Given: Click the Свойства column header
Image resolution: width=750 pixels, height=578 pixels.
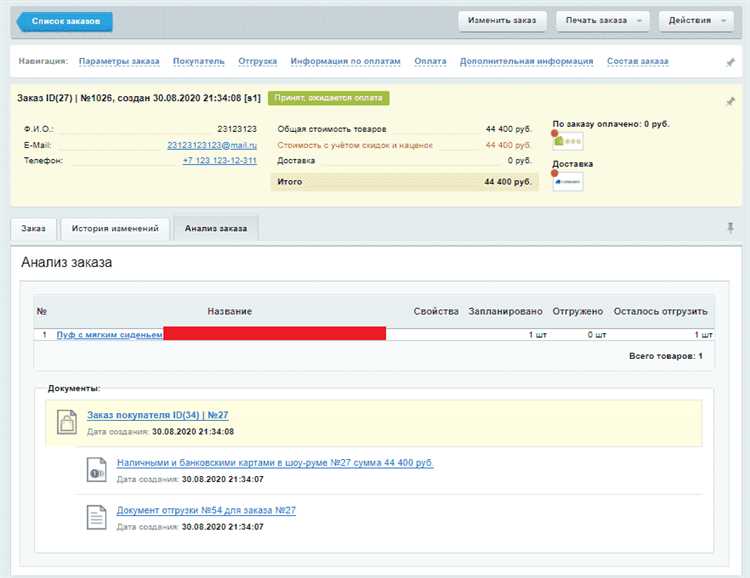Looking at the screenshot, I should [436, 311].
